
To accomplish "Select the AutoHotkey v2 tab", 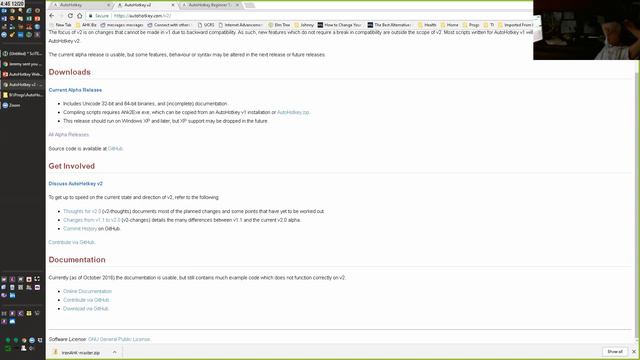I will [144, 5].
